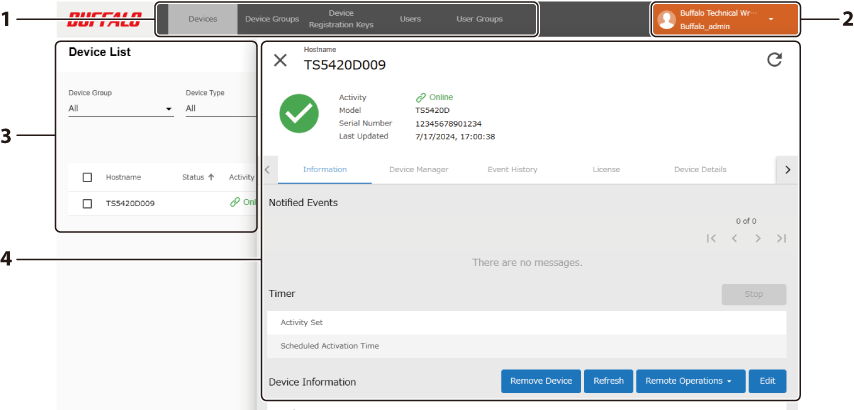Go to last page of notified events
The width and height of the screenshot is (854, 410).
click(x=781, y=238)
